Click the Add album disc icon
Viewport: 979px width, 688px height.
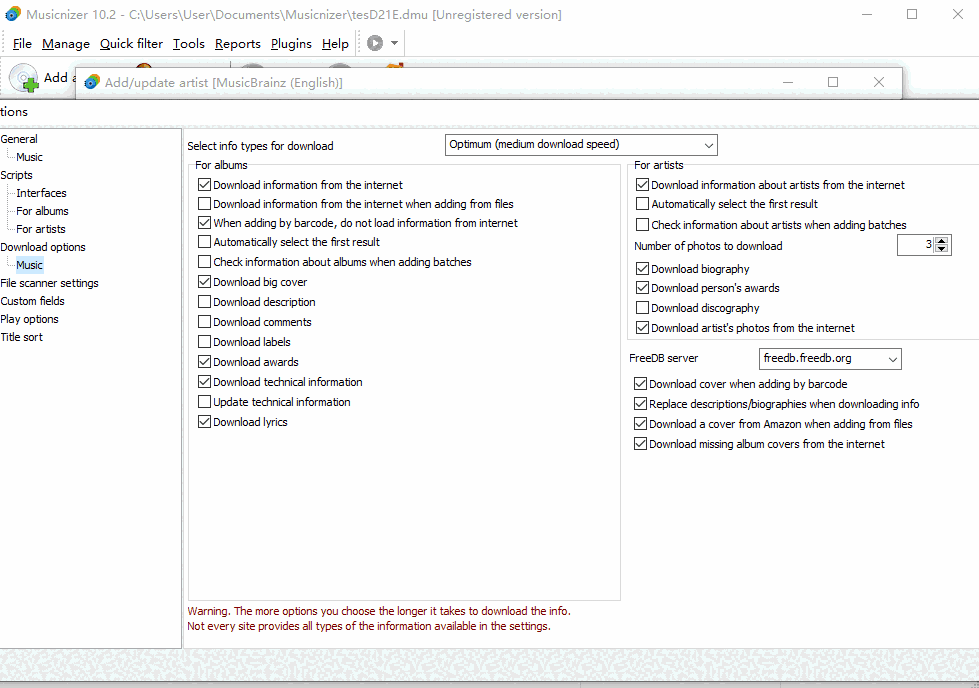(23, 77)
